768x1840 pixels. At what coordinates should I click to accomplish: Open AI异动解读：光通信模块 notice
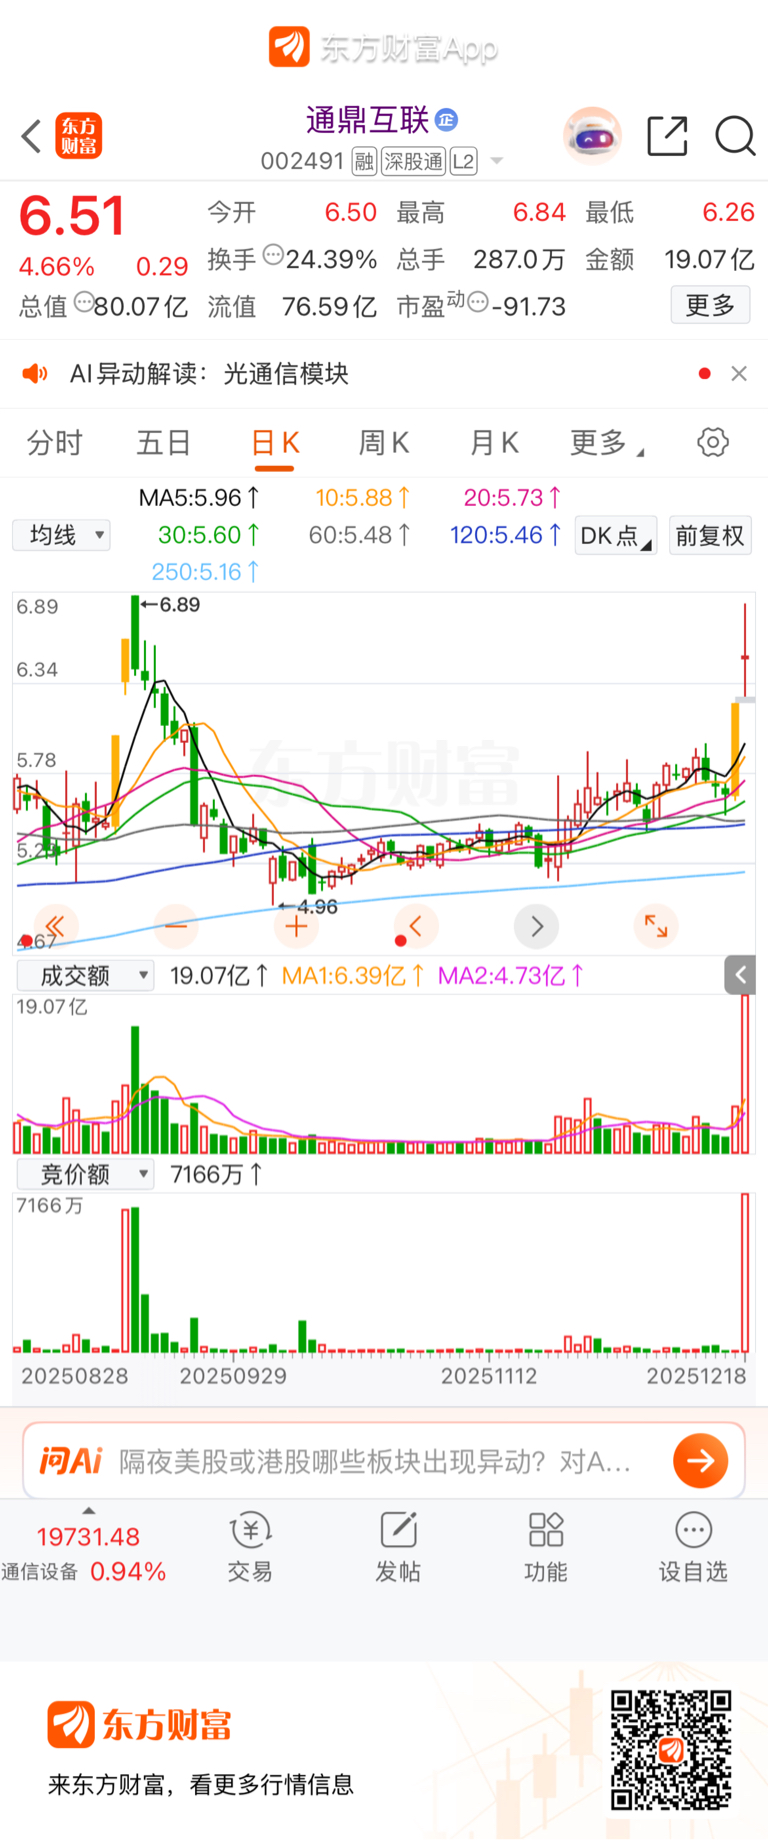coord(209,374)
